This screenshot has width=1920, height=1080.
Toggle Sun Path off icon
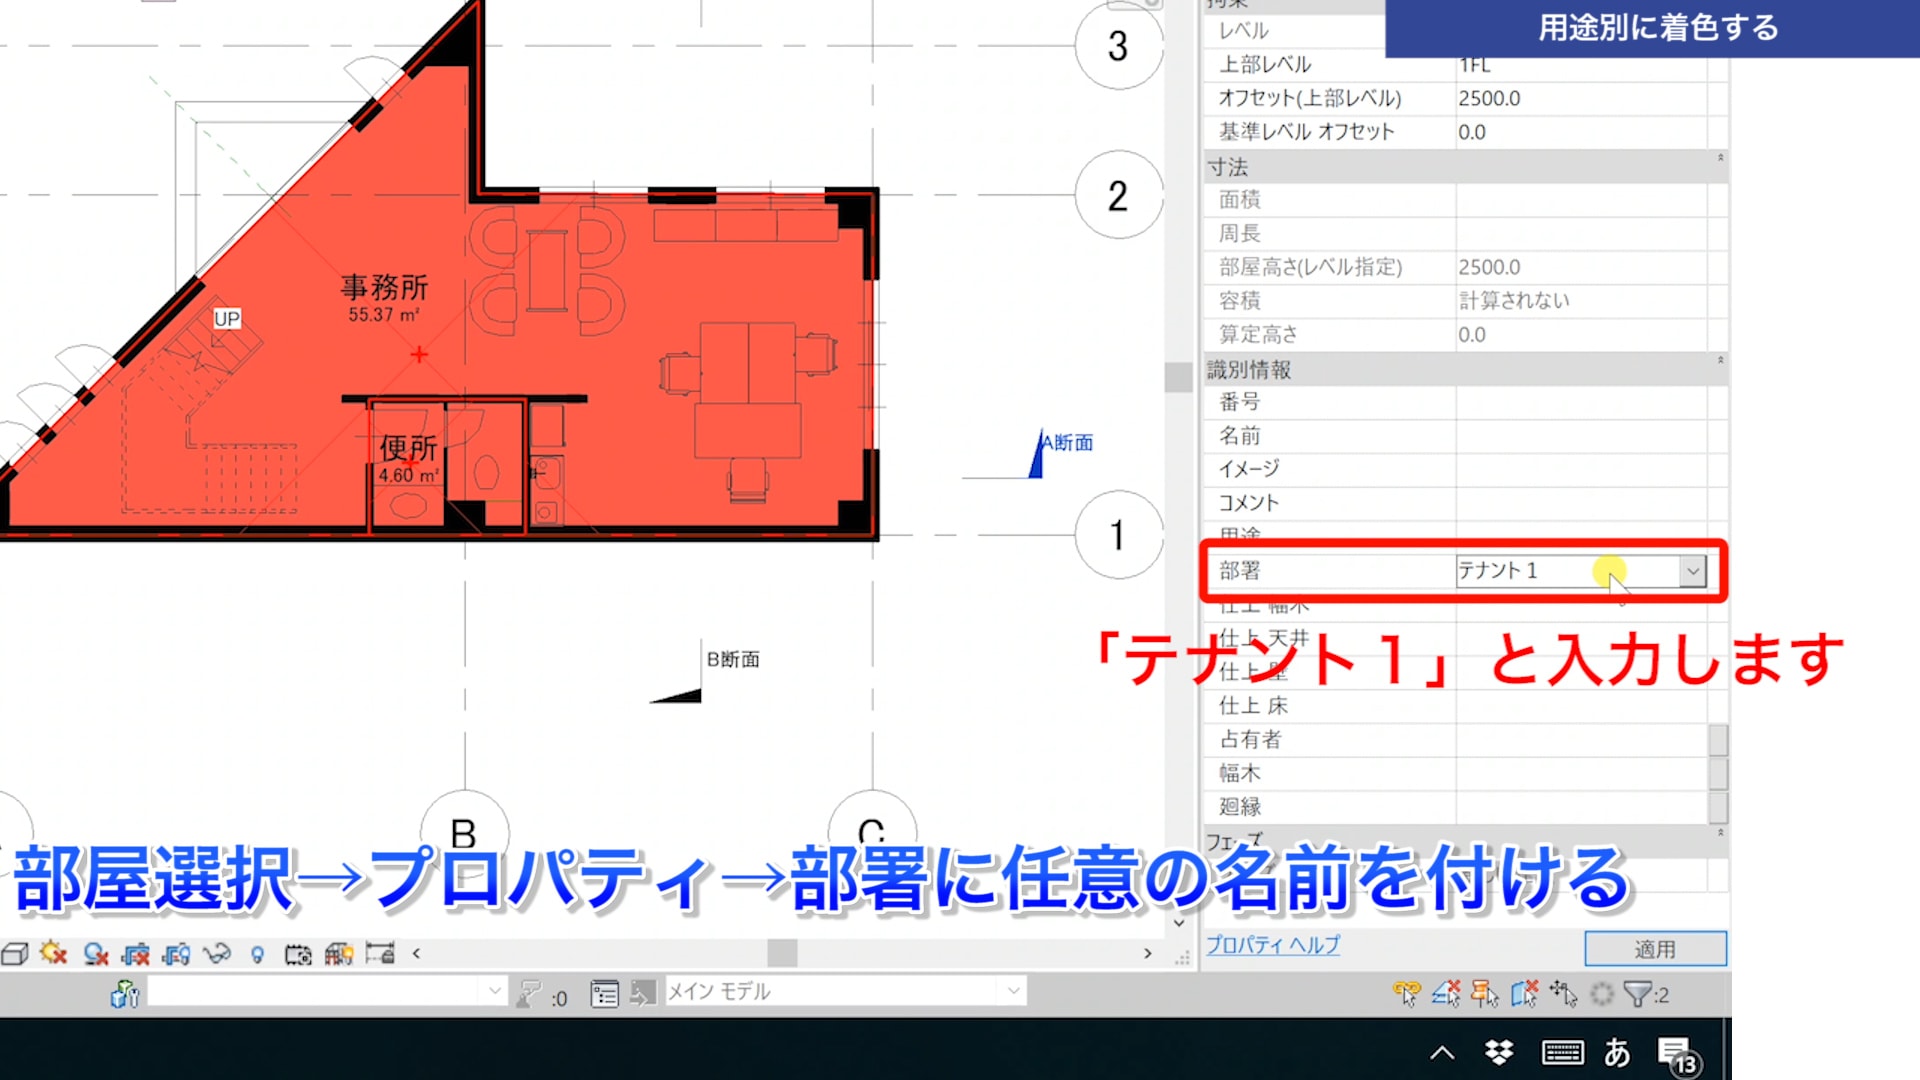54,954
